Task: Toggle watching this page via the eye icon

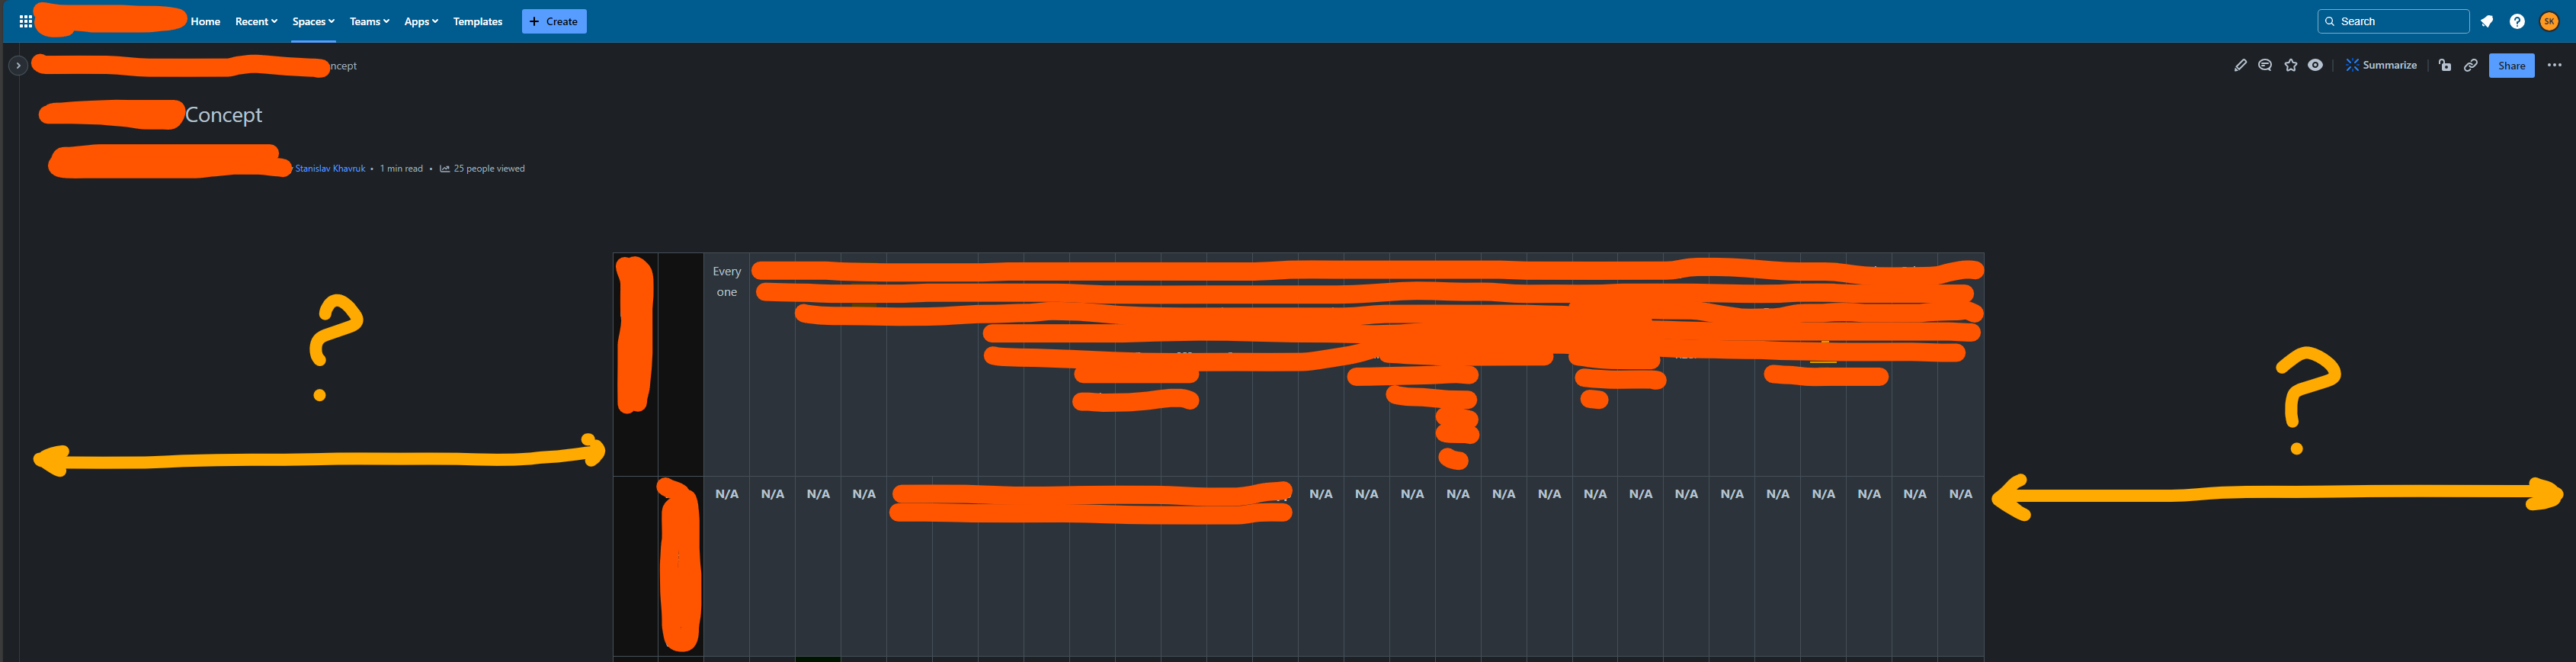Action: [x=2315, y=65]
